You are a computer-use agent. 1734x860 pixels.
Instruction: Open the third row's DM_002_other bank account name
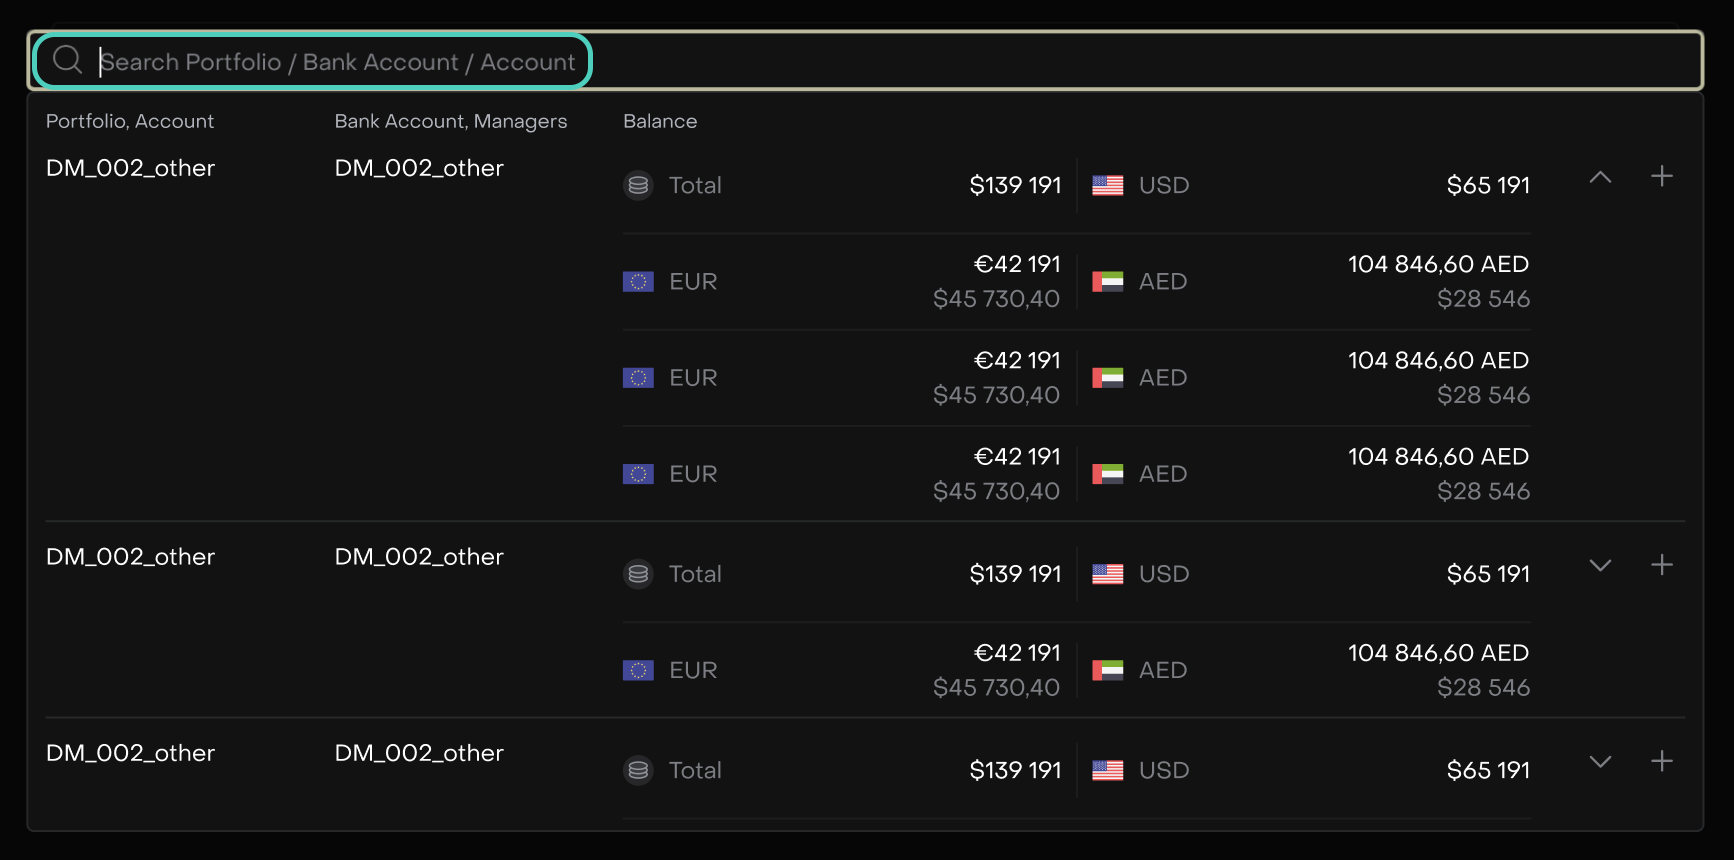(x=419, y=753)
